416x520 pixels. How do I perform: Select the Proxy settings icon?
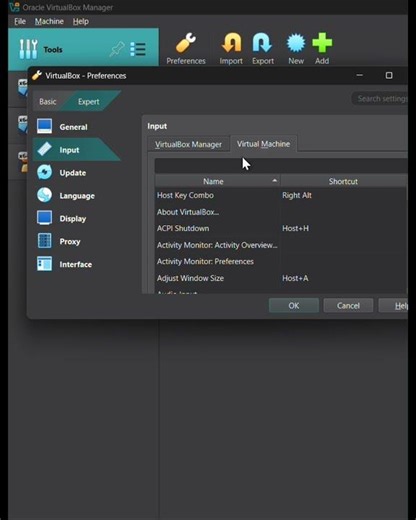[x=44, y=241]
